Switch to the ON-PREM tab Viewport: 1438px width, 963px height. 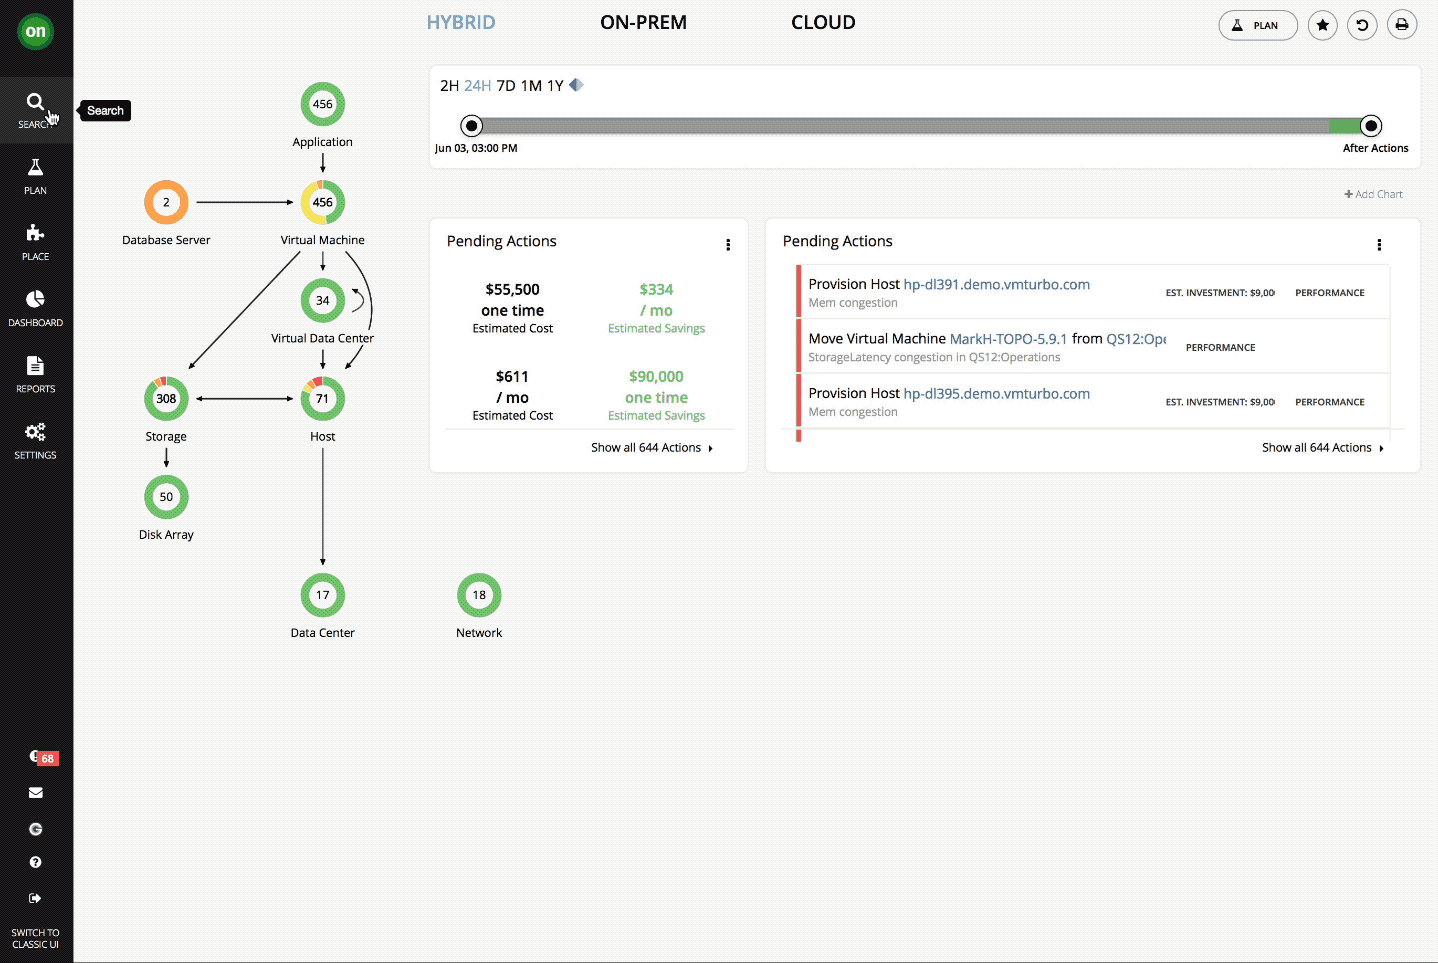[x=643, y=22]
